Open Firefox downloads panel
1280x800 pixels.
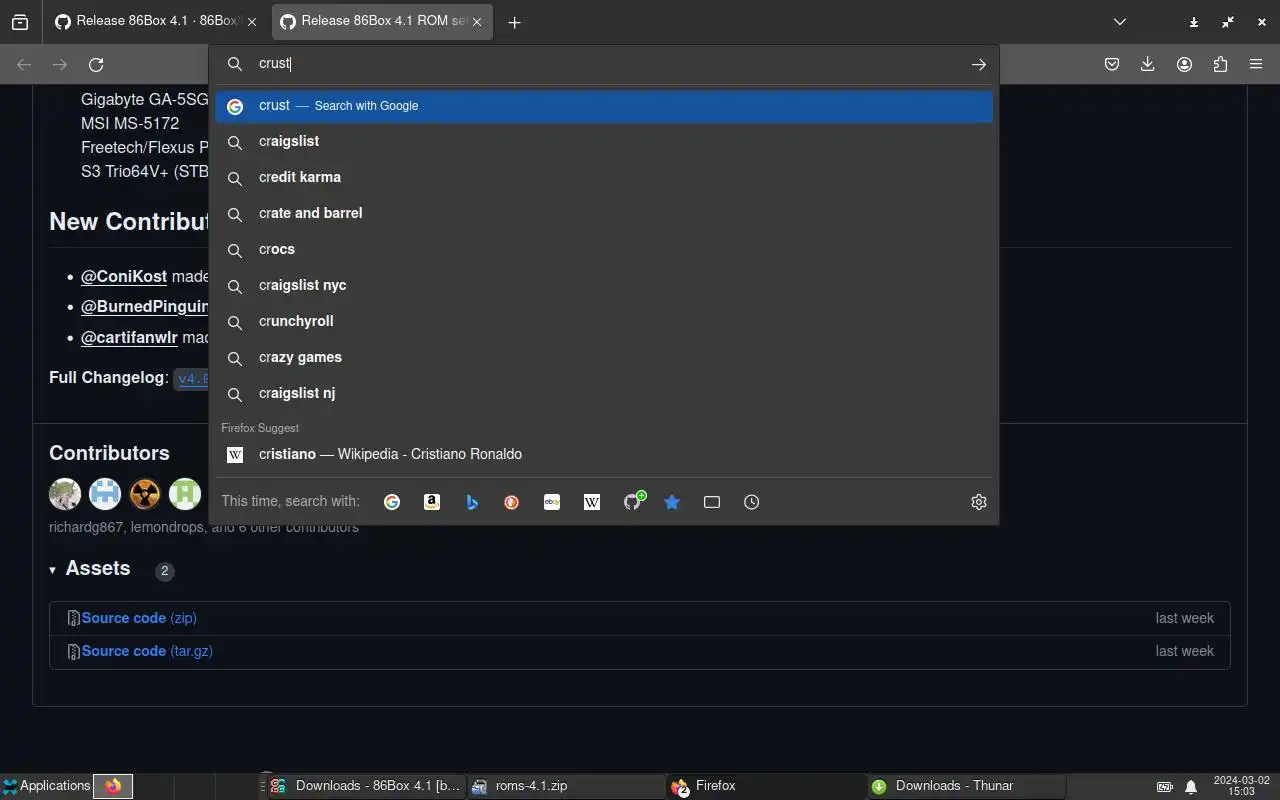click(x=1148, y=64)
